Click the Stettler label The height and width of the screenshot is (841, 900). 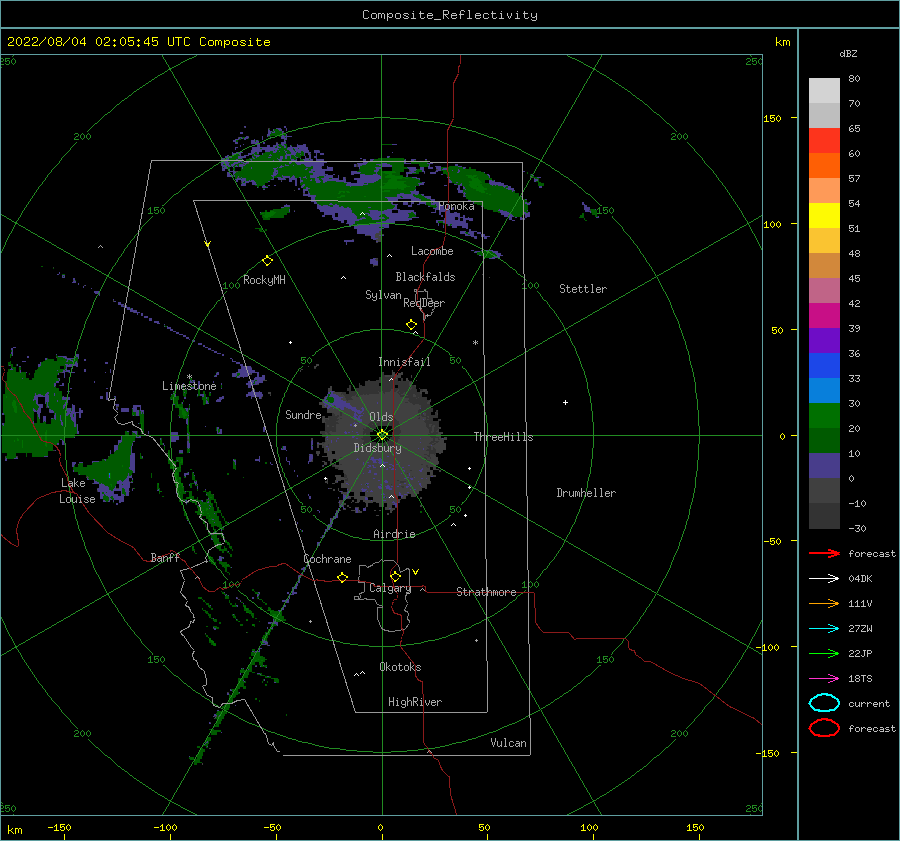[583, 289]
